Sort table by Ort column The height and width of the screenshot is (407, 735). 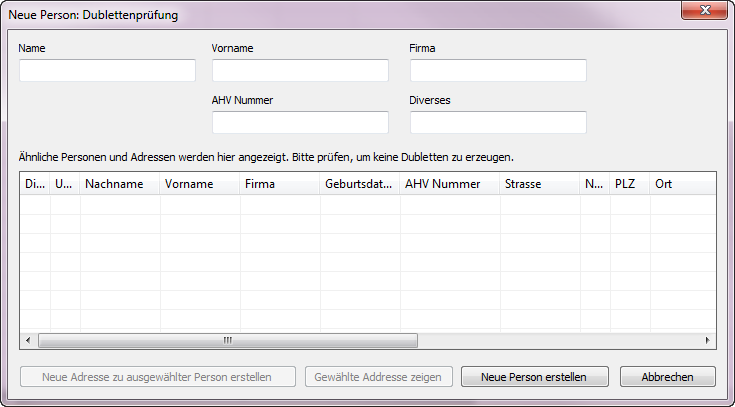click(680, 184)
